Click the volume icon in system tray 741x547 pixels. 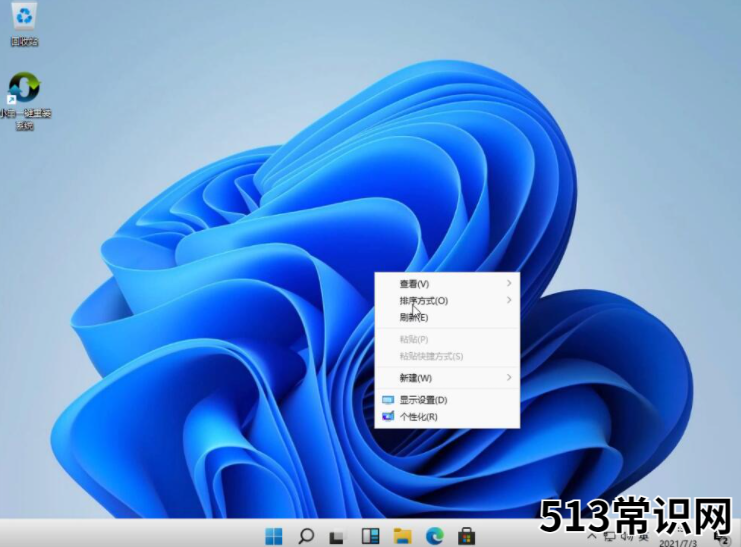[627, 536]
